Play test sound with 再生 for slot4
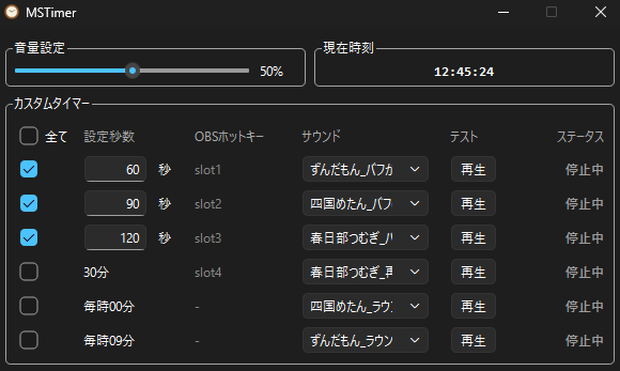 pyautogui.click(x=473, y=272)
